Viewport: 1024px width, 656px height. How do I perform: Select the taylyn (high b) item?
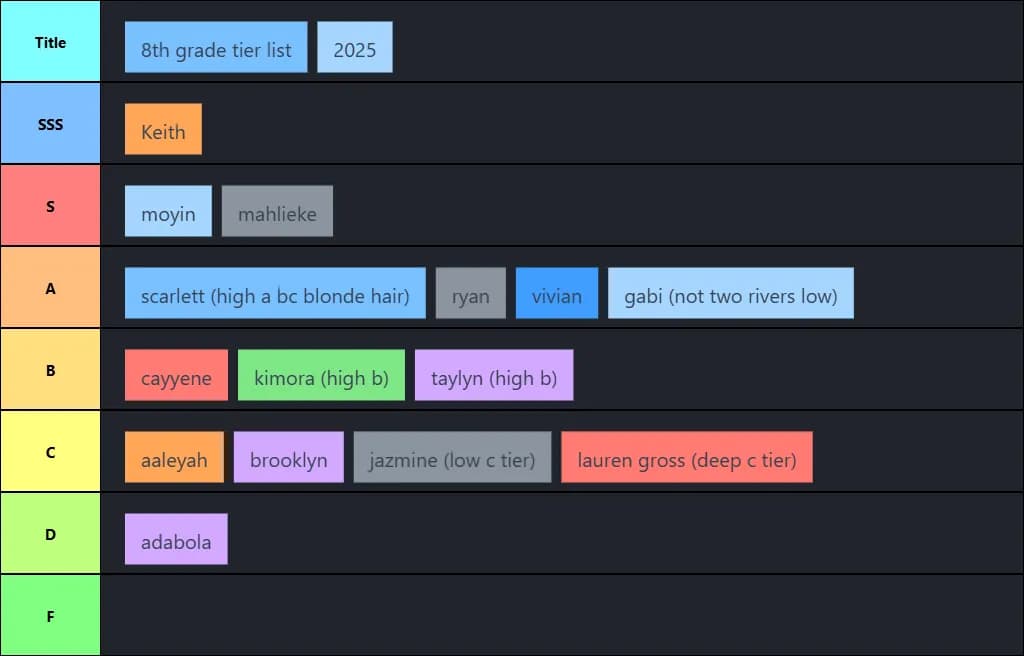point(493,376)
